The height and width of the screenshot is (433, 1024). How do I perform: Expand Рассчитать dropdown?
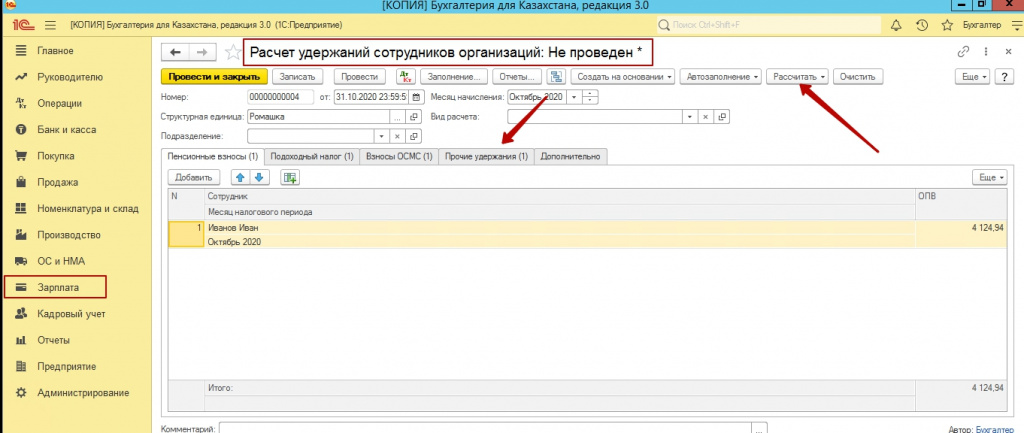[x=798, y=76]
